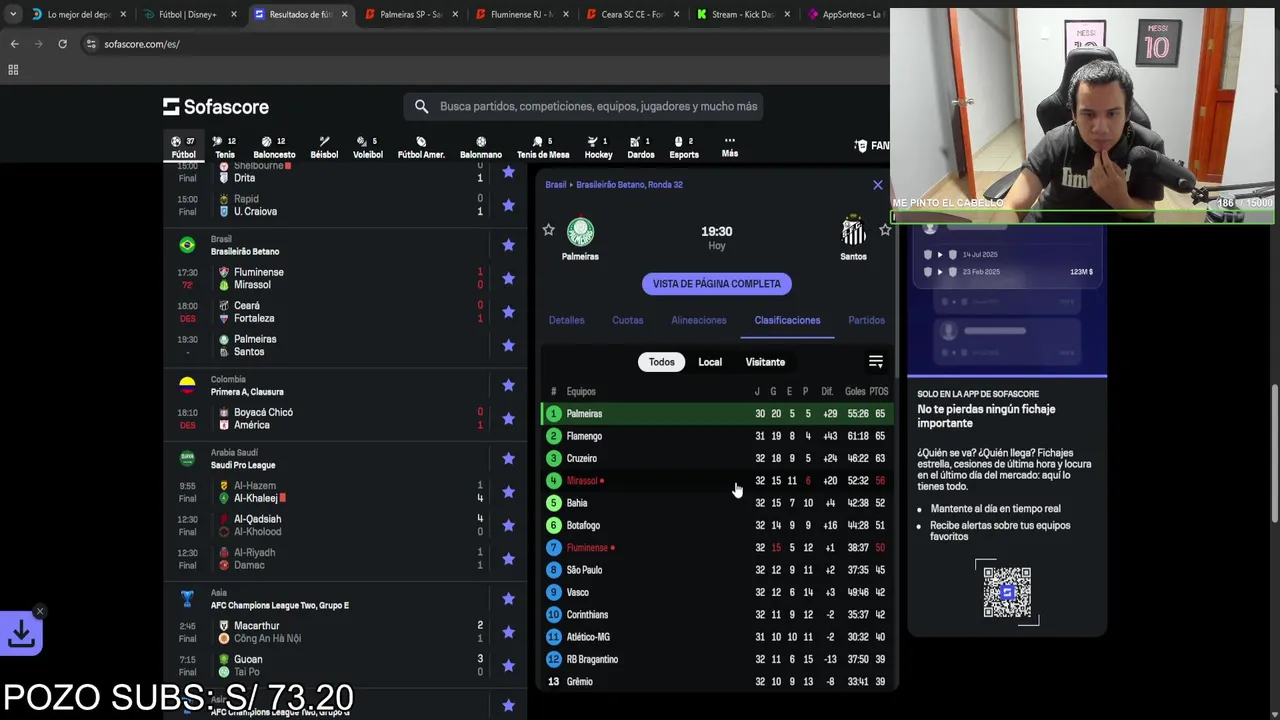Open the Dardos sport category
The image size is (1280, 720).
pyautogui.click(x=641, y=147)
